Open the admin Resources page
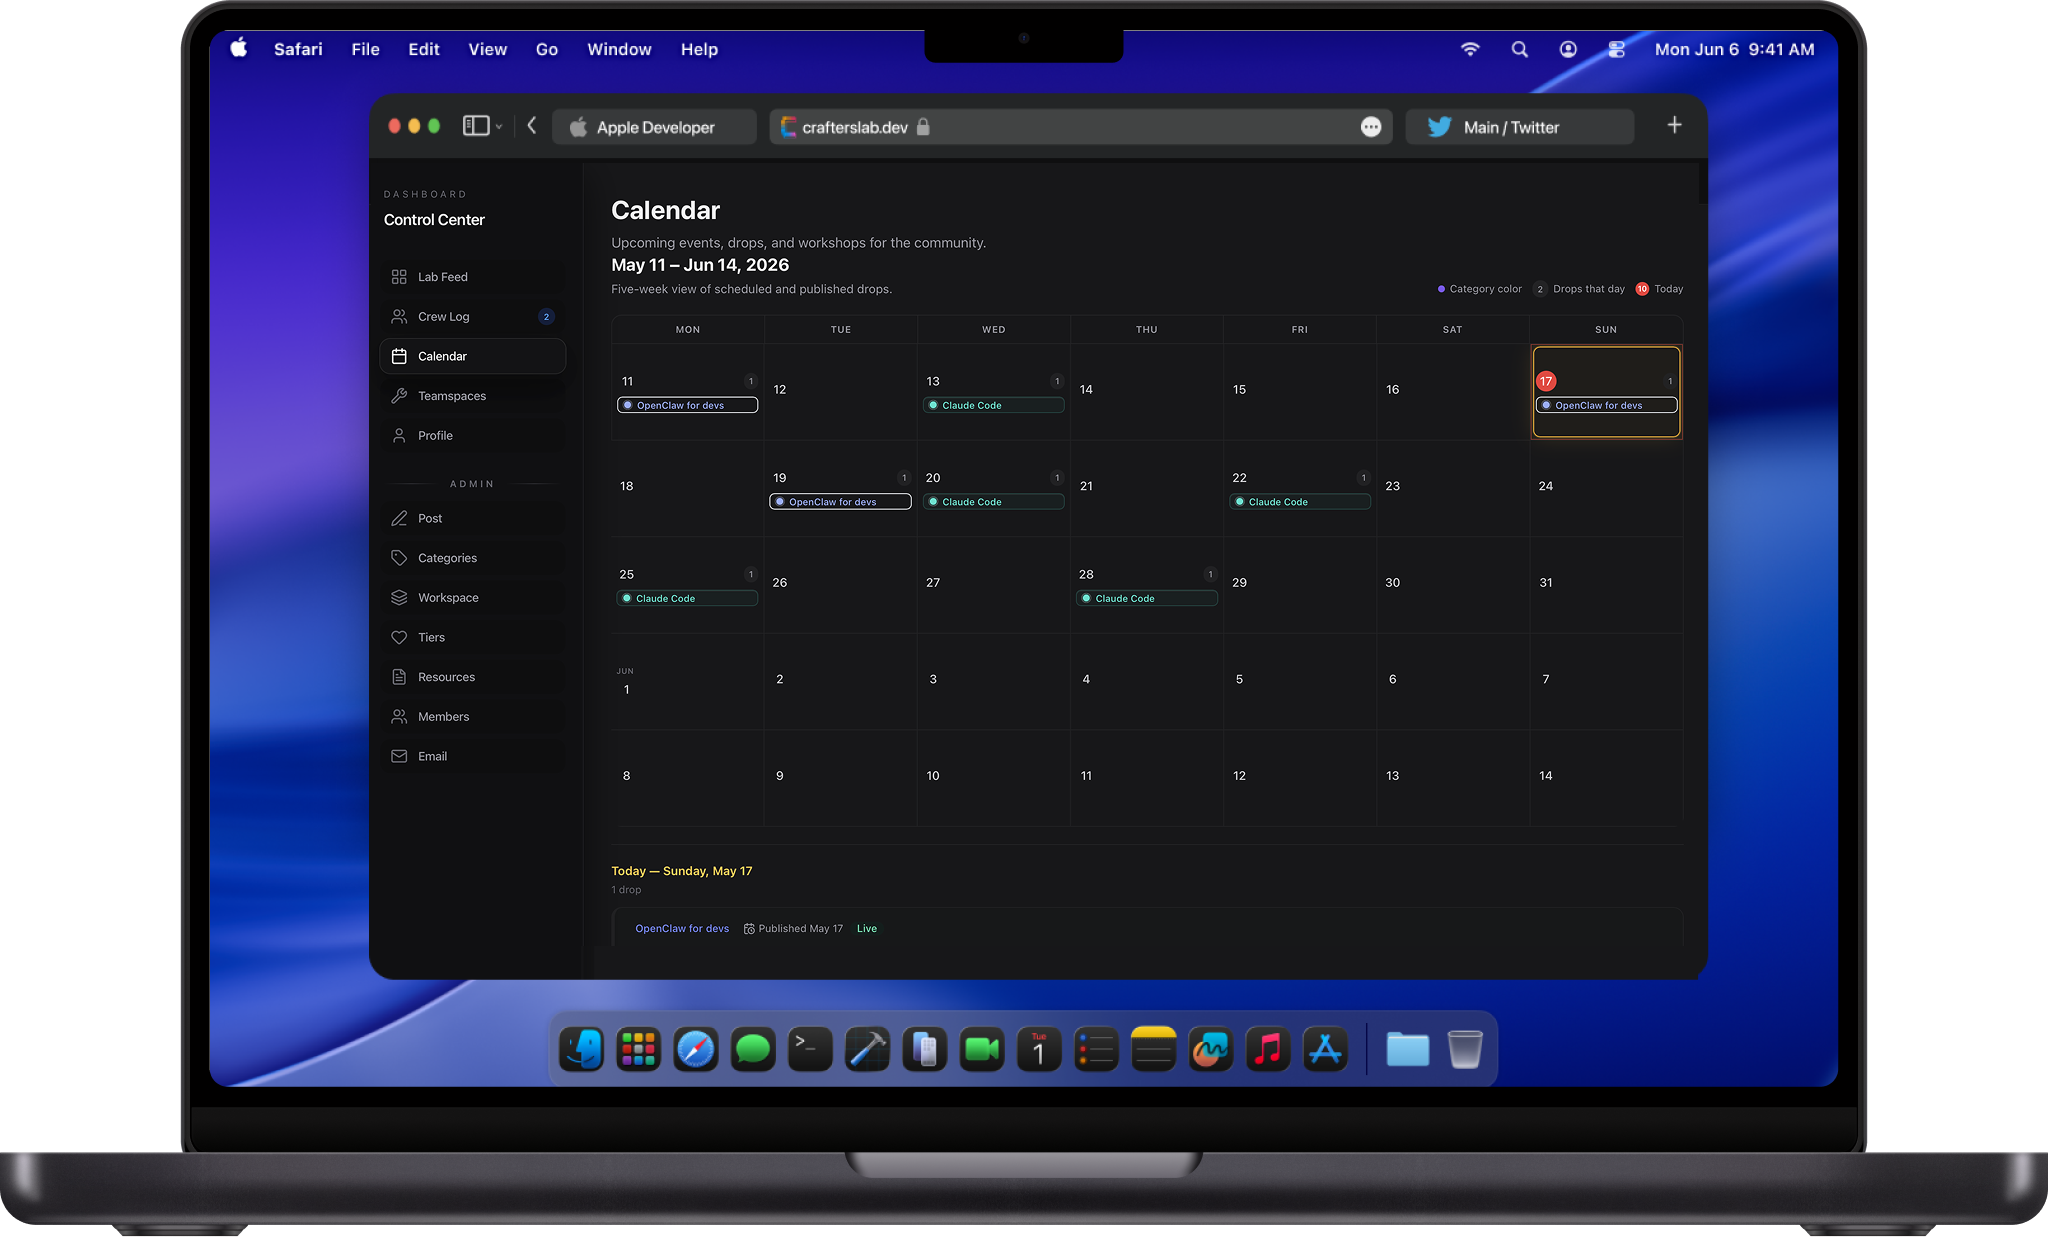 coord(472,677)
